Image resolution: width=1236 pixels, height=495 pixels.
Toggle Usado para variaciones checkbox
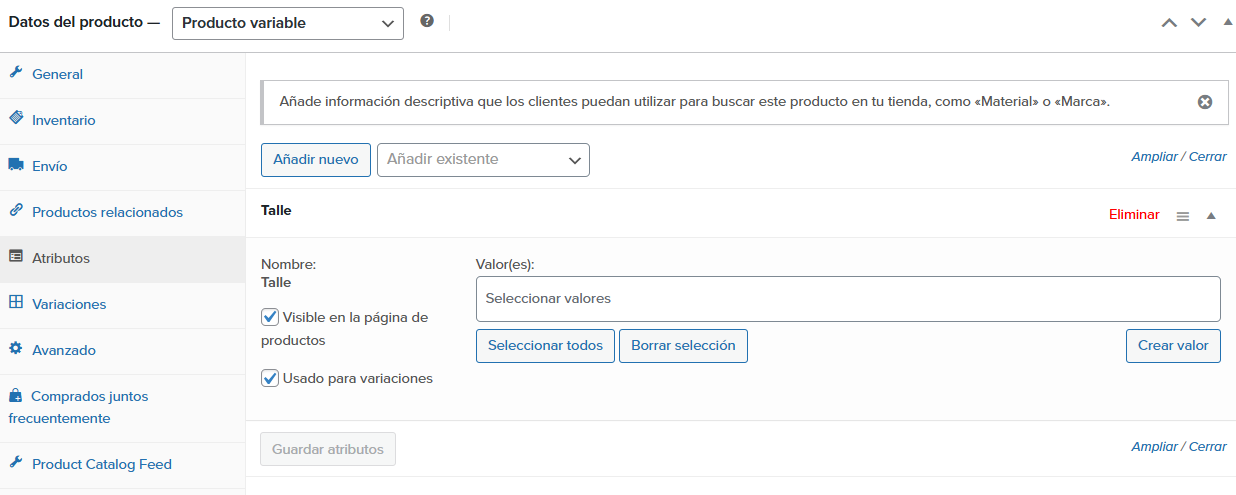pos(270,378)
